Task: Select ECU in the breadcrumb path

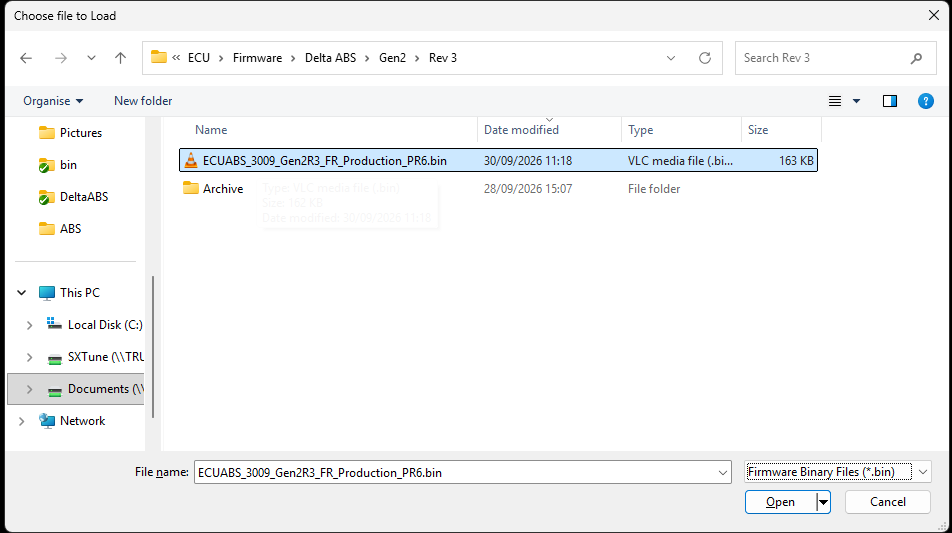Action: pyautogui.click(x=199, y=58)
